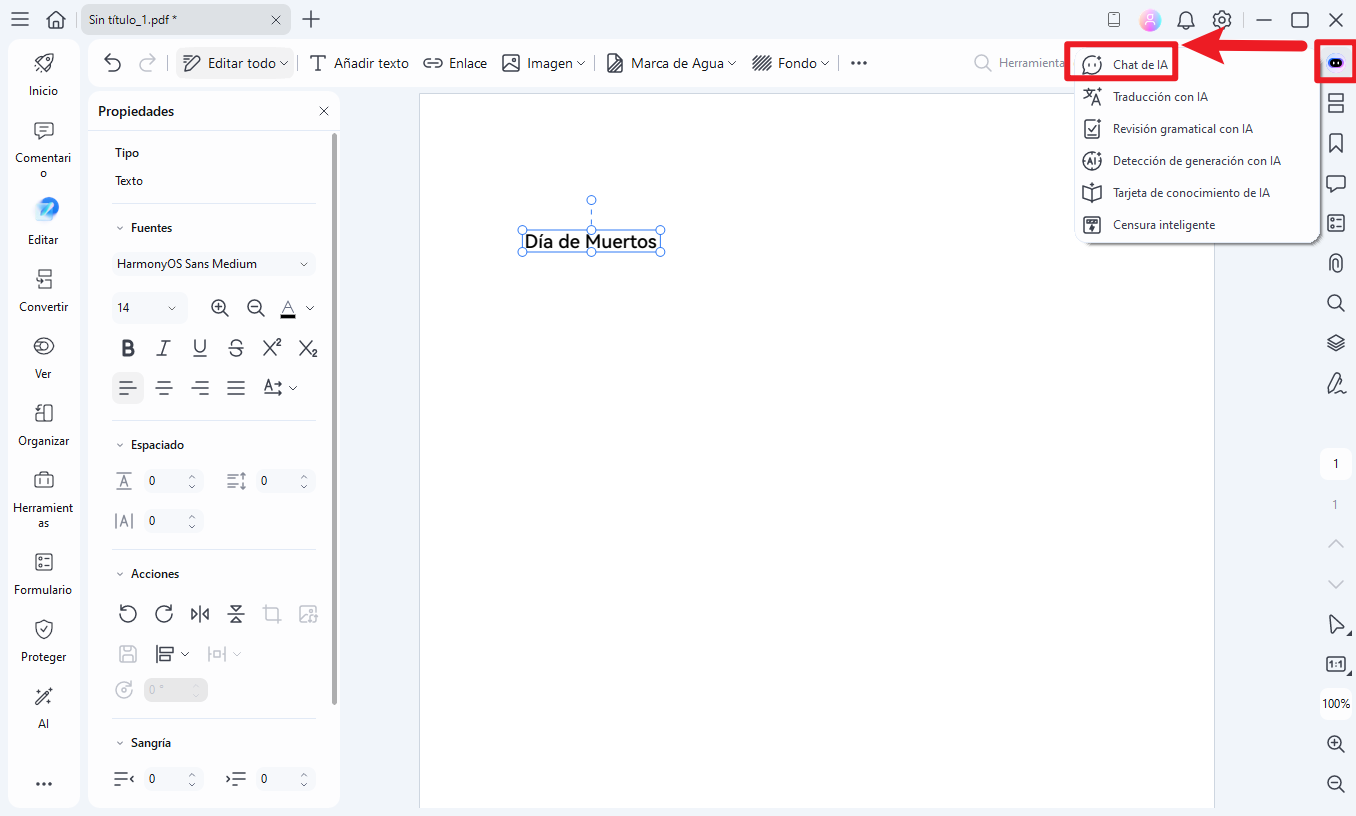Open the bookmarks panel icon

[1335, 143]
